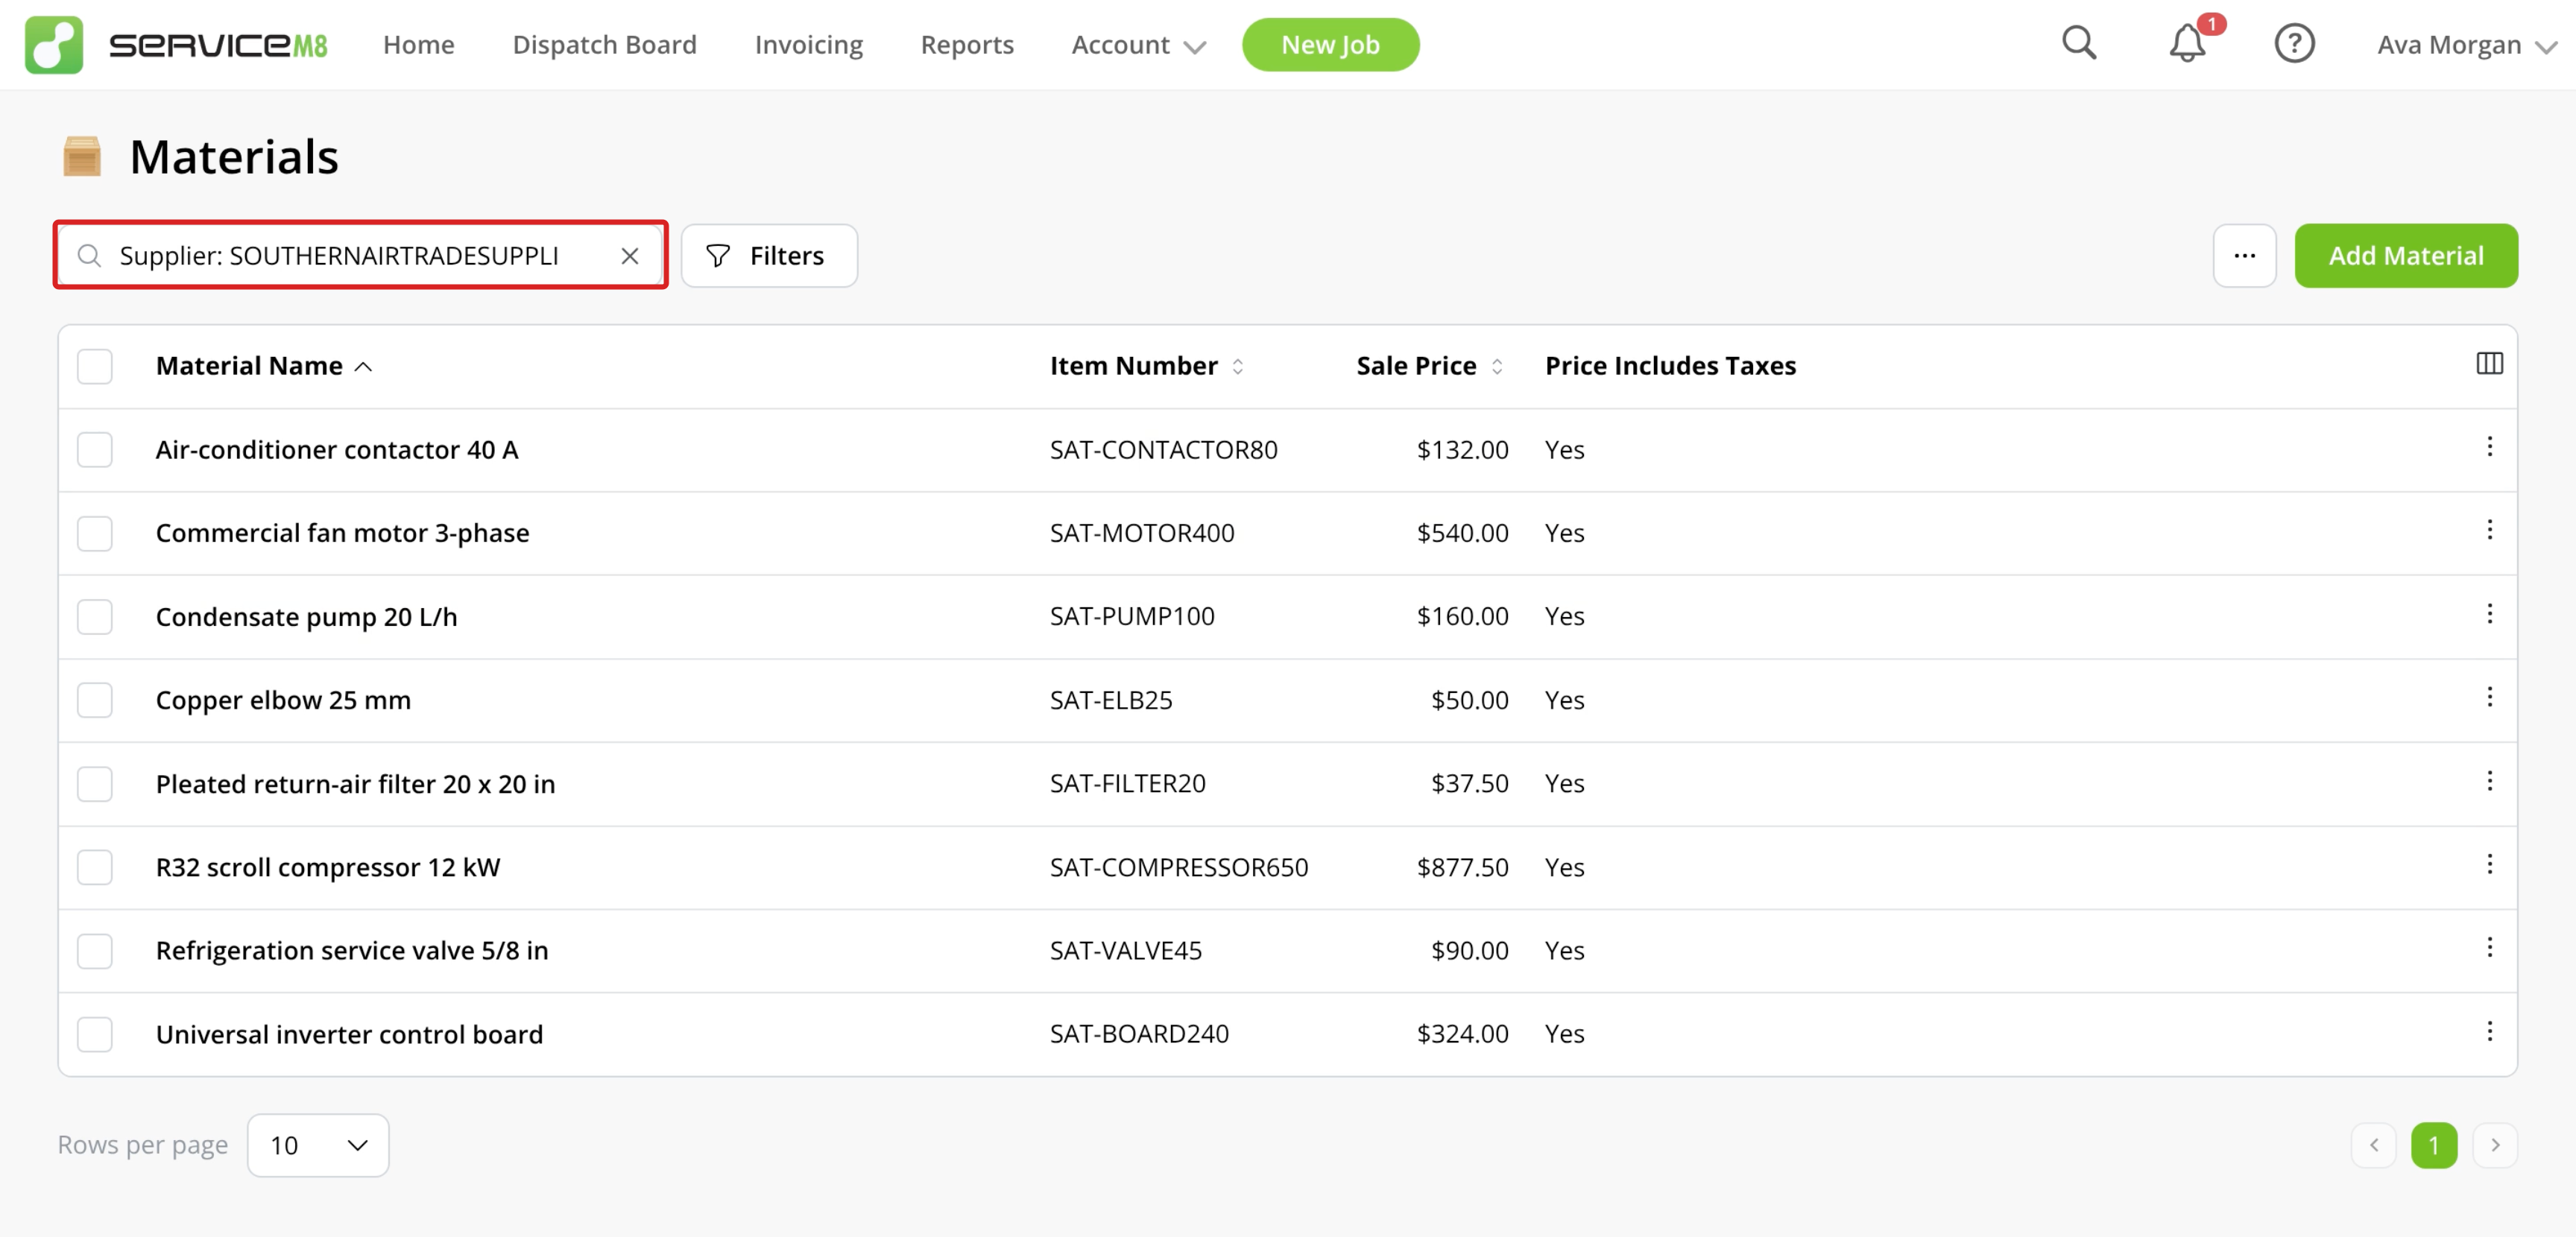Go to the next page arrow

point(2494,1145)
